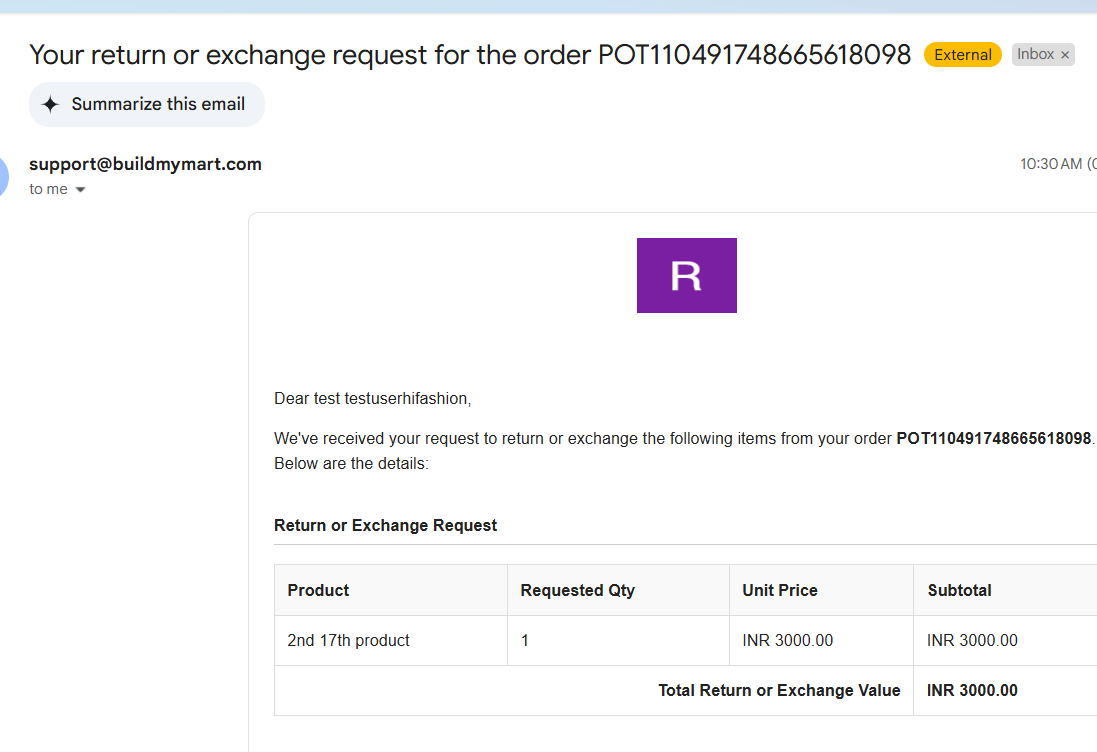Image resolution: width=1097 pixels, height=752 pixels.
Task: Click the sender avatar circle
Action: pos(1,176)
